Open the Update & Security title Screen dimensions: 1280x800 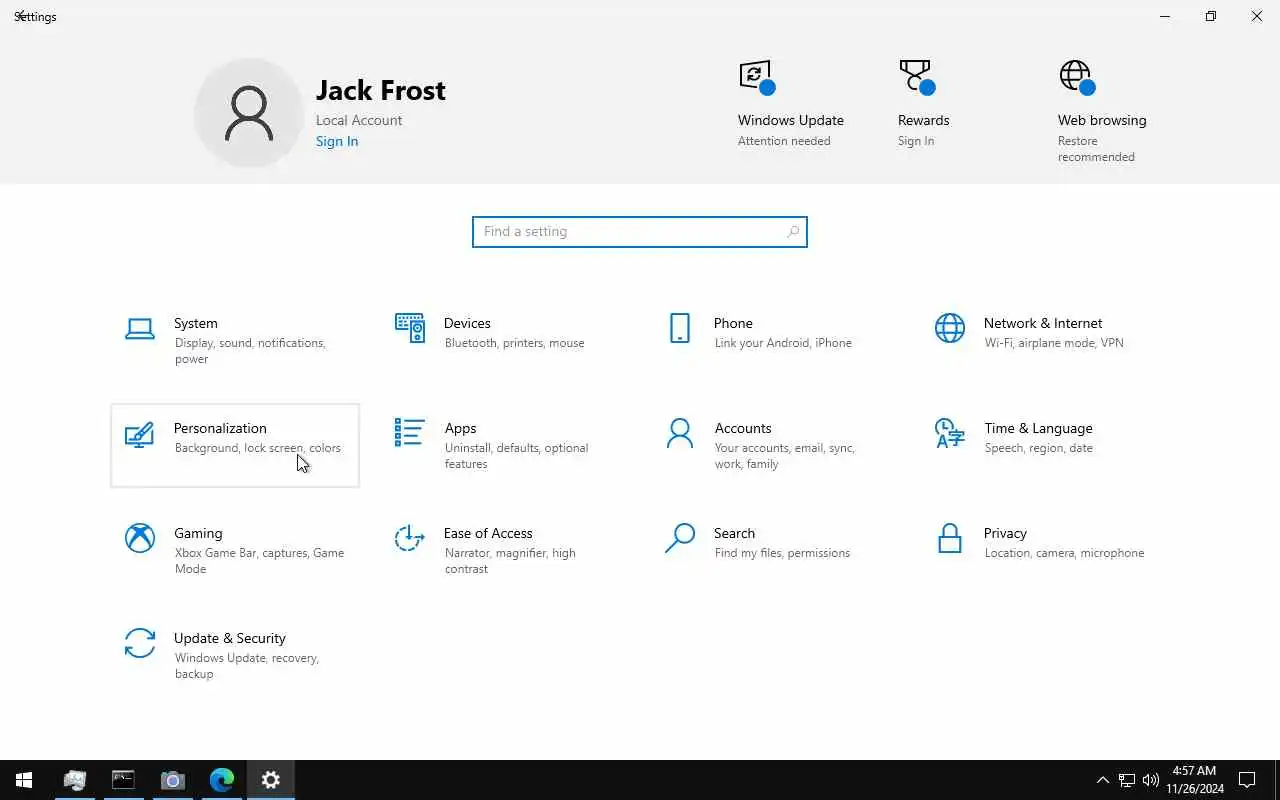[x=230, y=638]
